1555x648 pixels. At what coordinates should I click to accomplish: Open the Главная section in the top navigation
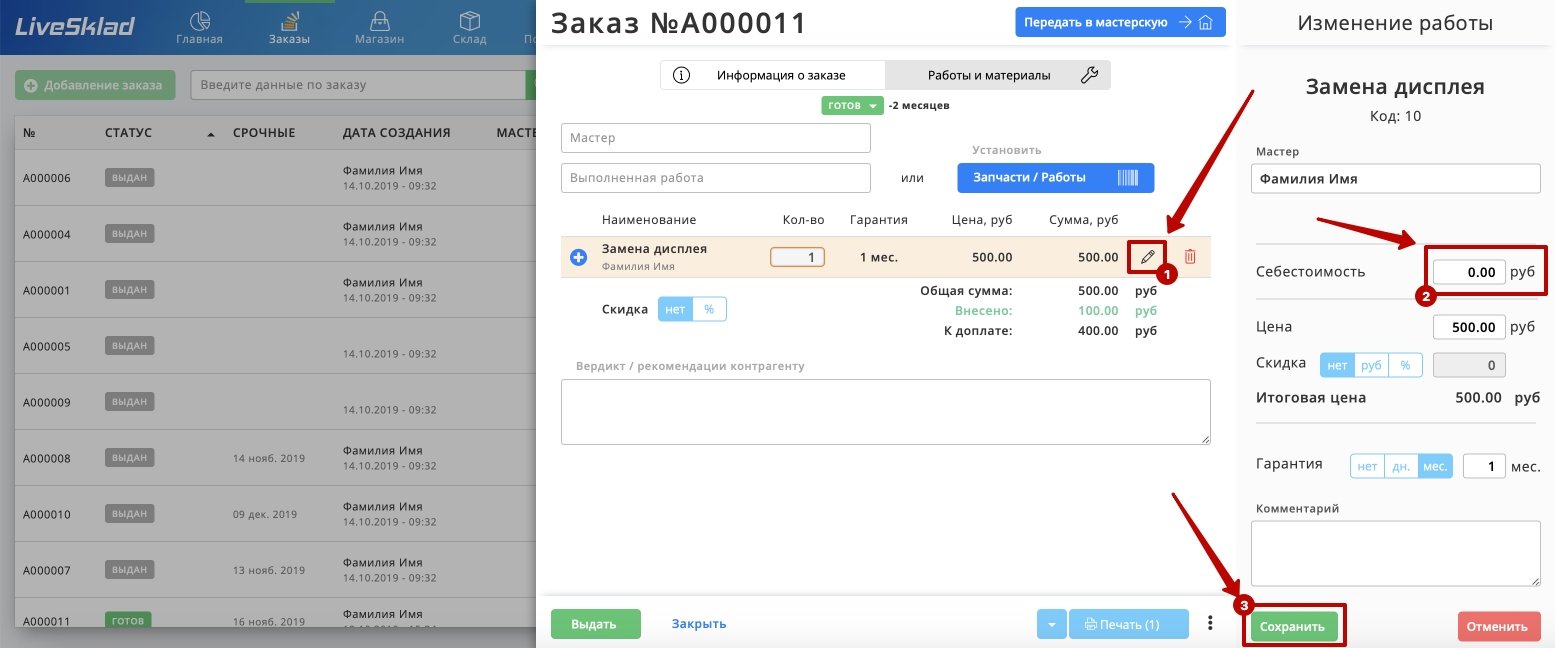(x=199, y=28)
